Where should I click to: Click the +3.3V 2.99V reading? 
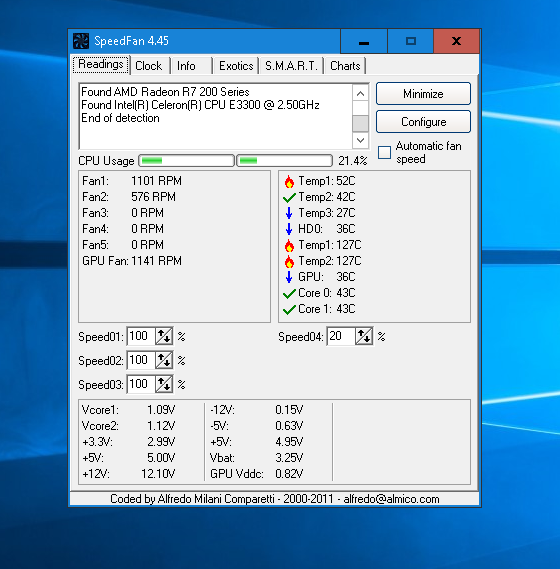click(128, 442)
